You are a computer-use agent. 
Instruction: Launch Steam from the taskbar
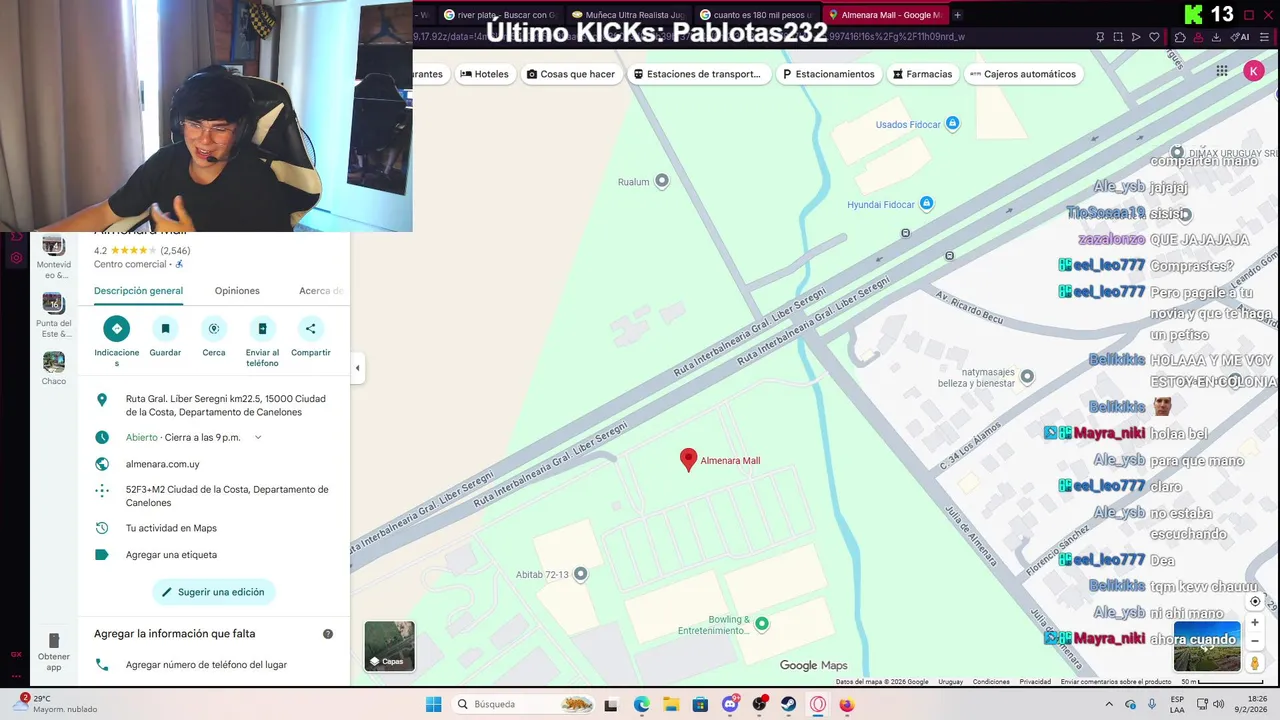coord(788,704)
